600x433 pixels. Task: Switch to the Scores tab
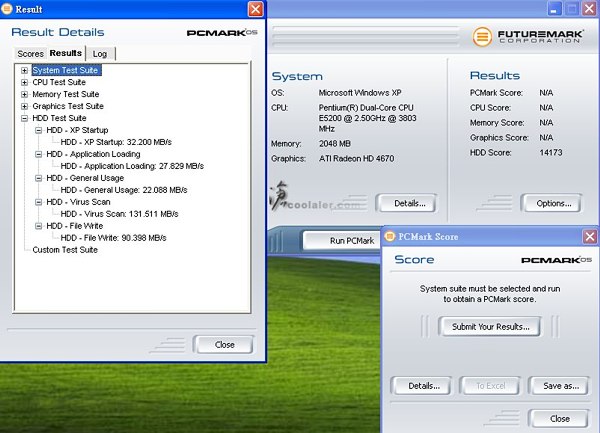click(30, 54)
